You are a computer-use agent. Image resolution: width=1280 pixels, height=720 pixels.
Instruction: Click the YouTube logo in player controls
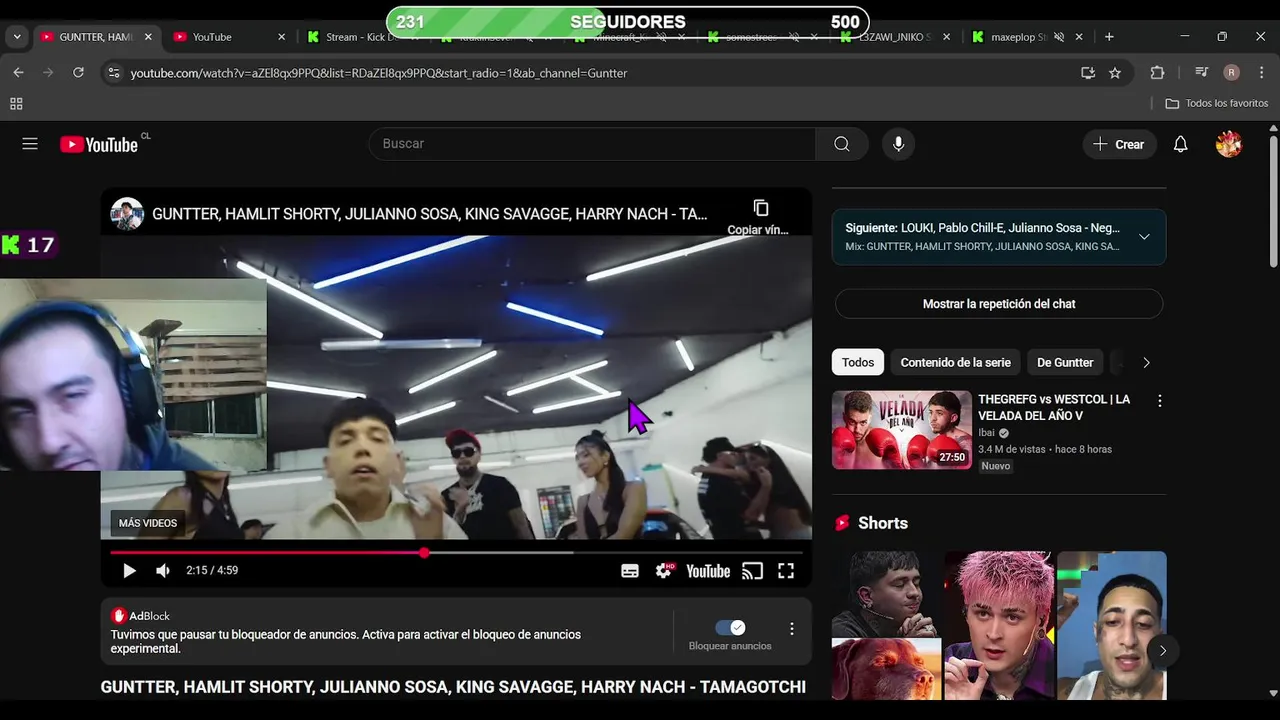point(708,571)
